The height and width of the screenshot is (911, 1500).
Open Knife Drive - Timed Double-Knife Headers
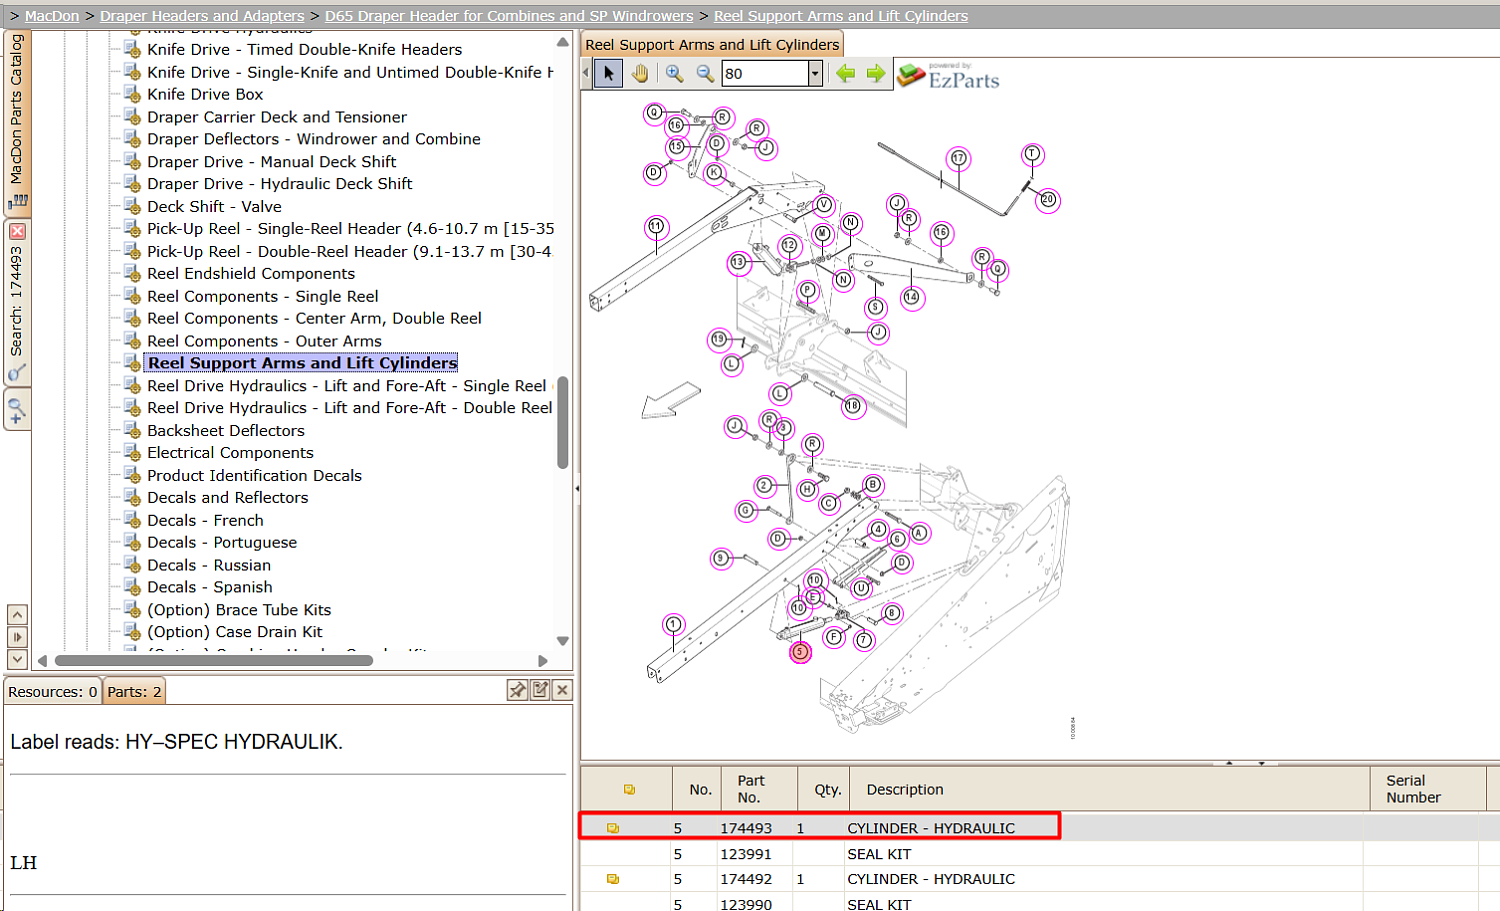(x=304, y=49)
